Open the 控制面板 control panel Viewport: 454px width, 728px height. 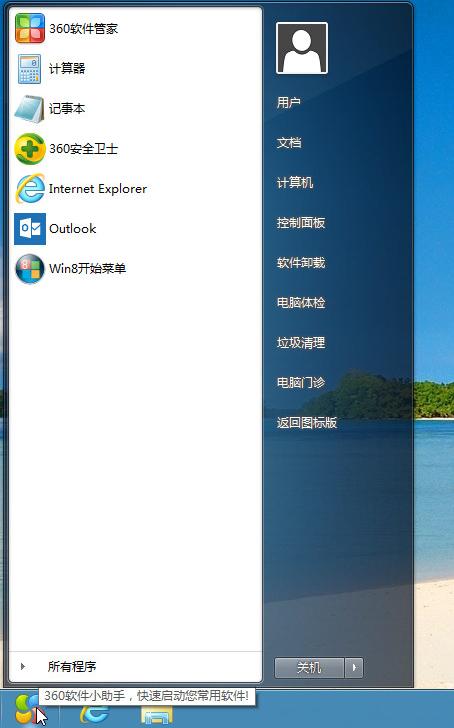pyautogui.click(x=301, y=222)
